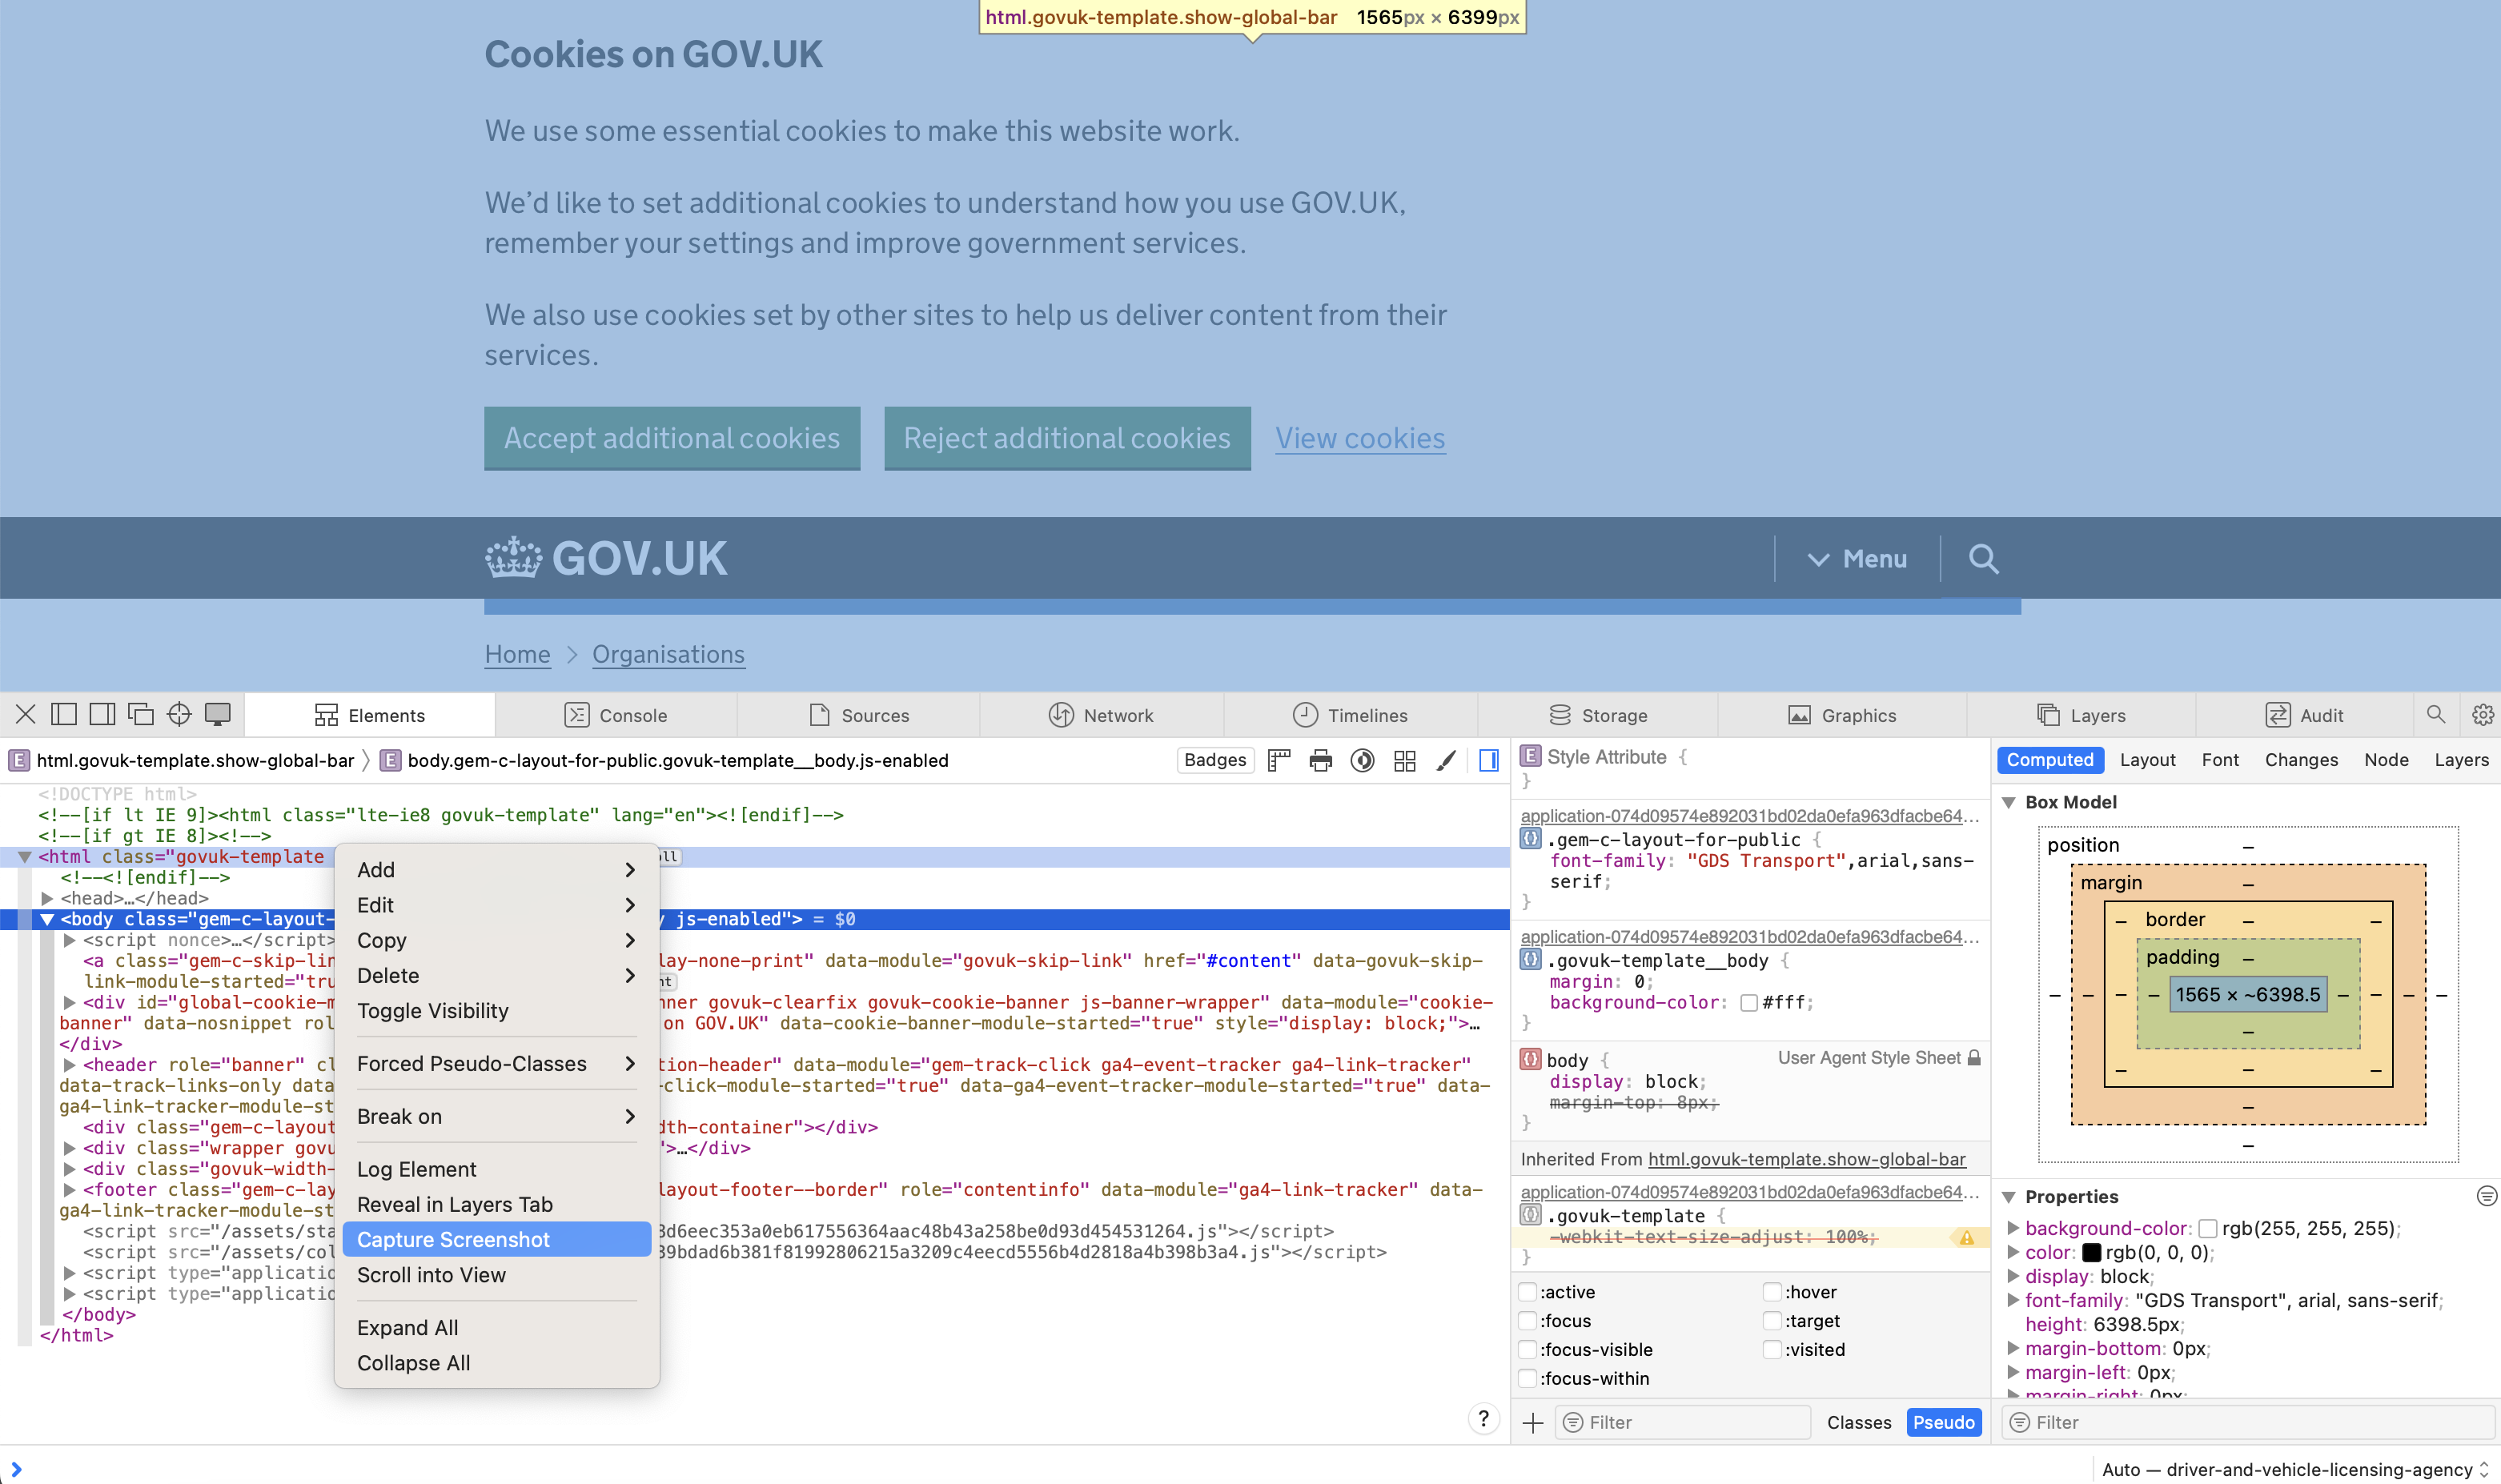Toggle the details sidebar icon
Screen dimensions: 2501x1484
1488,760
